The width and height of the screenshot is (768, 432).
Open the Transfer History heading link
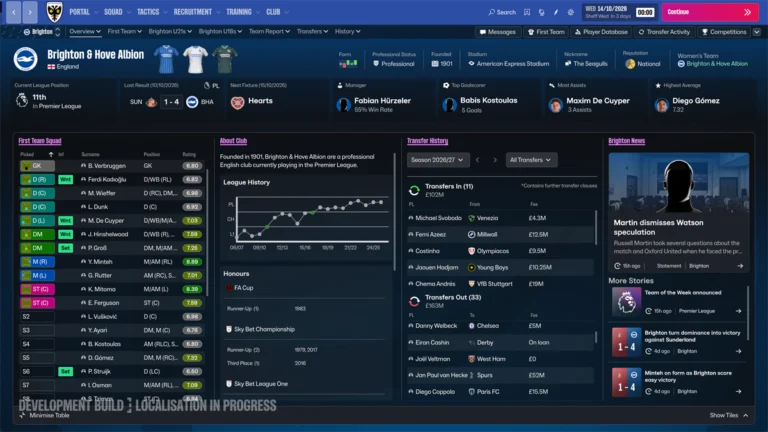428,141
